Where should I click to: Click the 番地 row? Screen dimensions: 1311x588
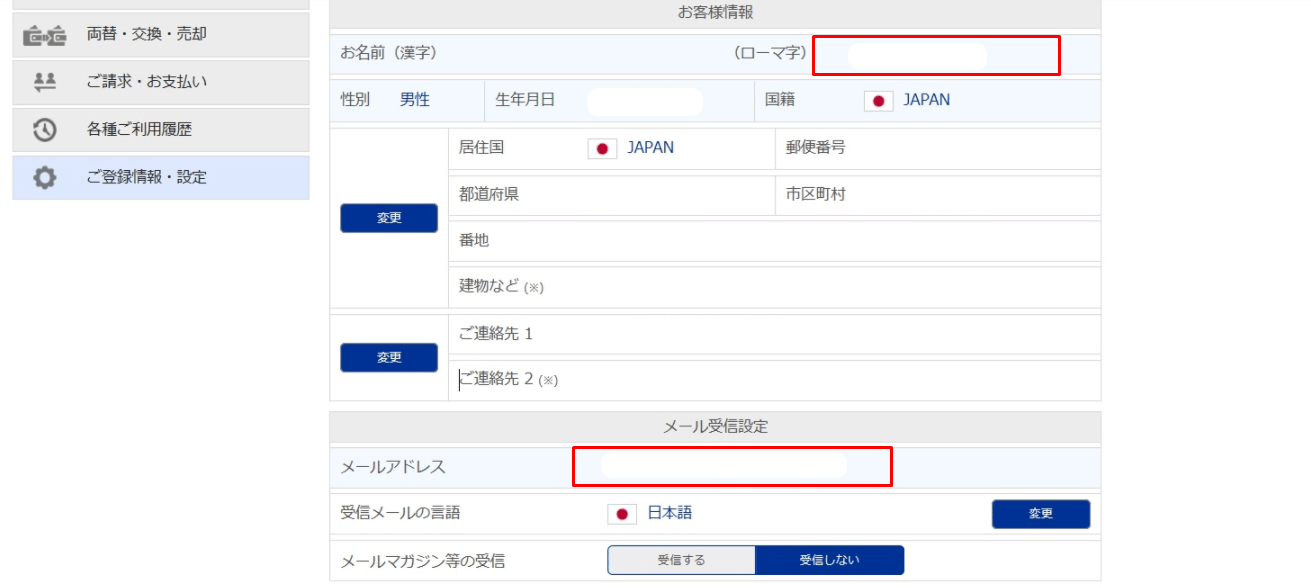(774, 241)
